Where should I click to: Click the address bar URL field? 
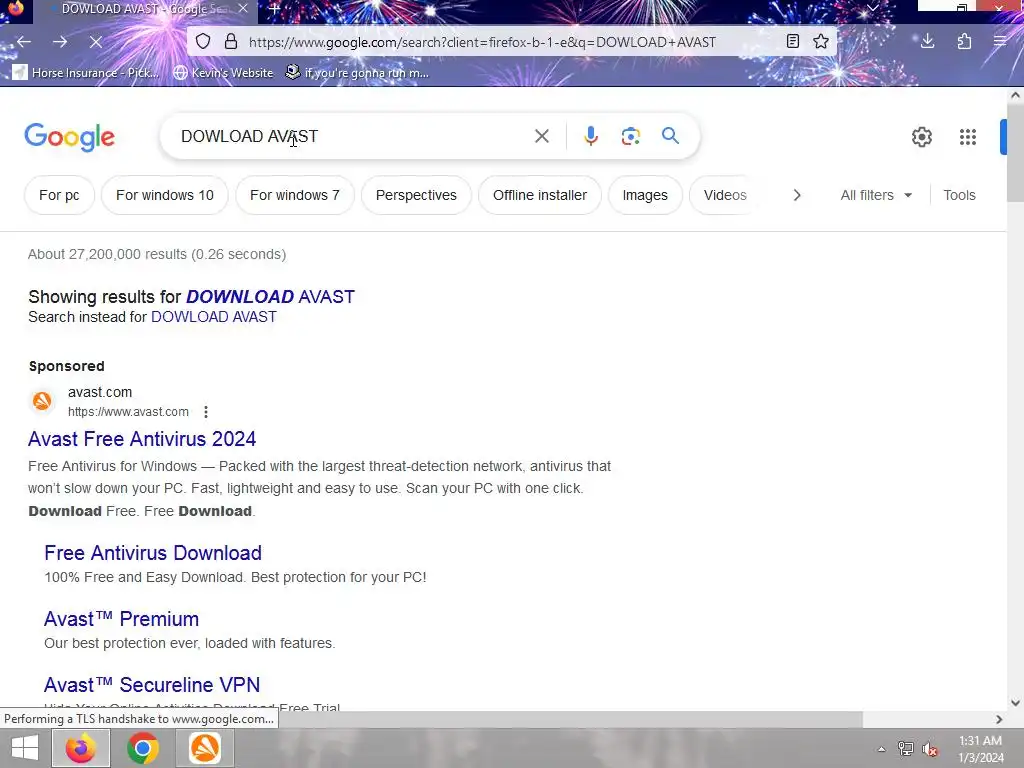(482, 42)
